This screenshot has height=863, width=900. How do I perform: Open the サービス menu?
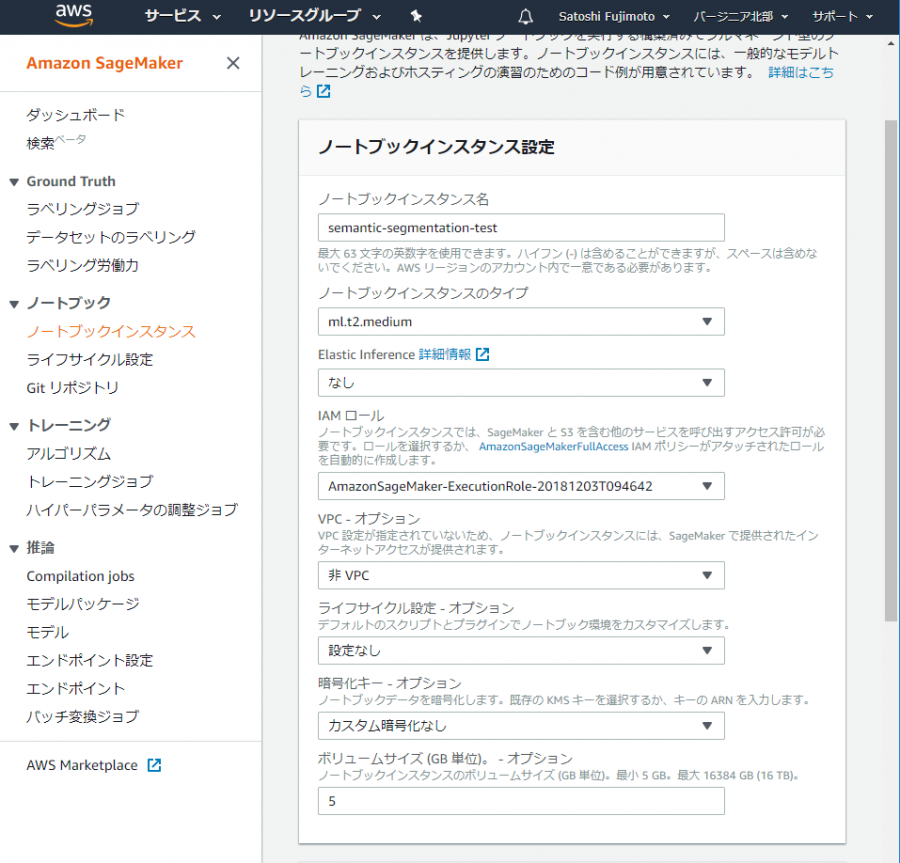pyautogui.click(x=183, y=16)
